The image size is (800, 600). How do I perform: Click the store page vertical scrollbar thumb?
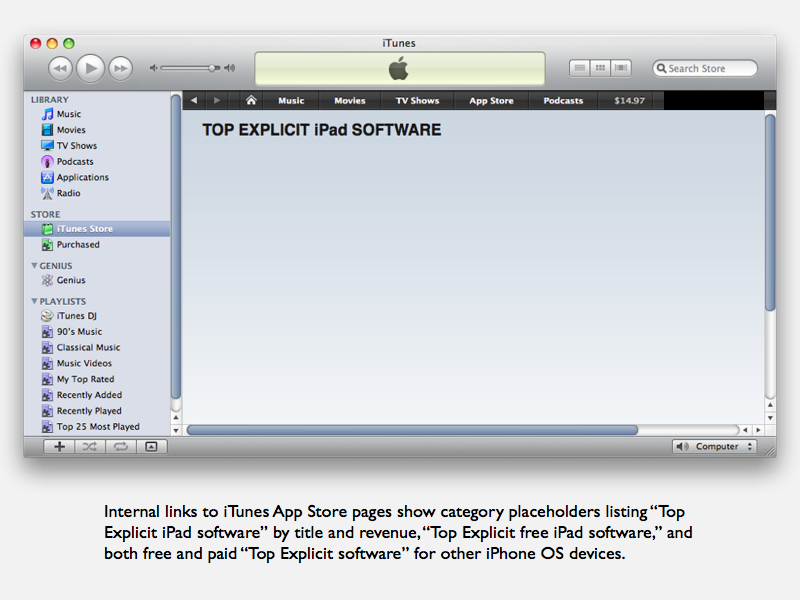770,212
